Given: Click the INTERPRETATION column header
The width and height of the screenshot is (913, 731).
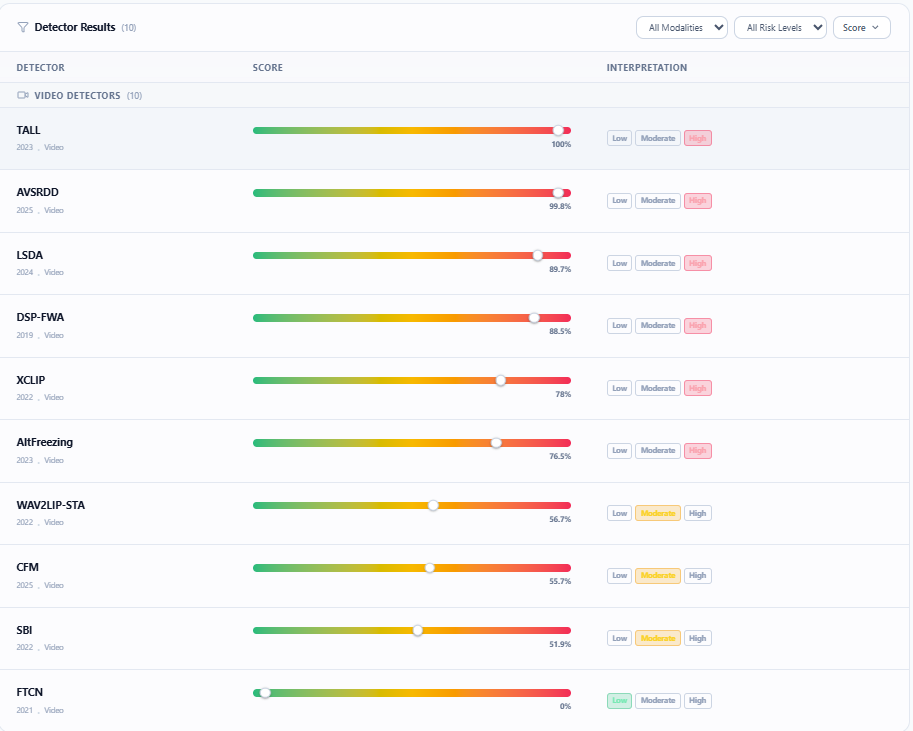Looking at the screenshot, I should pyautogui.click(x=647, y=68).
